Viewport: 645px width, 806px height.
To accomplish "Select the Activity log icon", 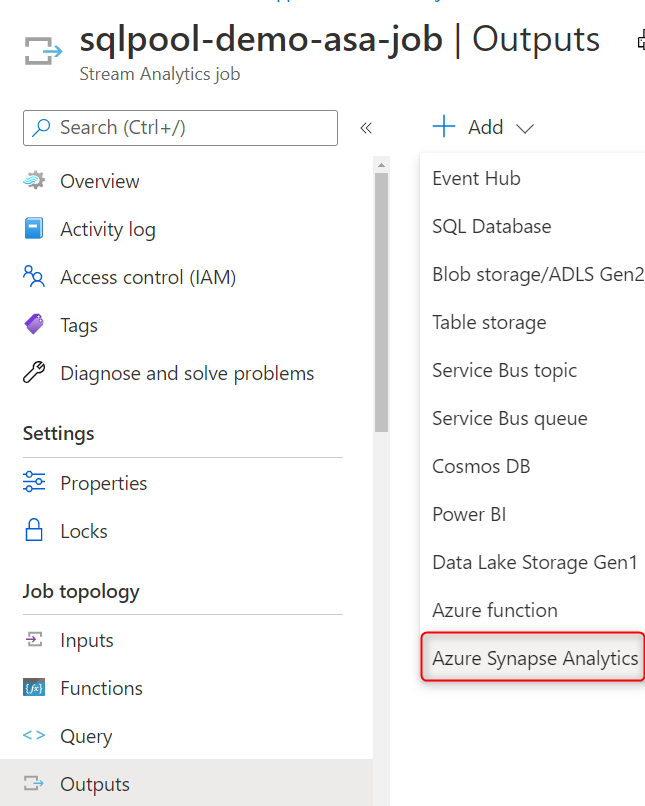I will 34,229.
